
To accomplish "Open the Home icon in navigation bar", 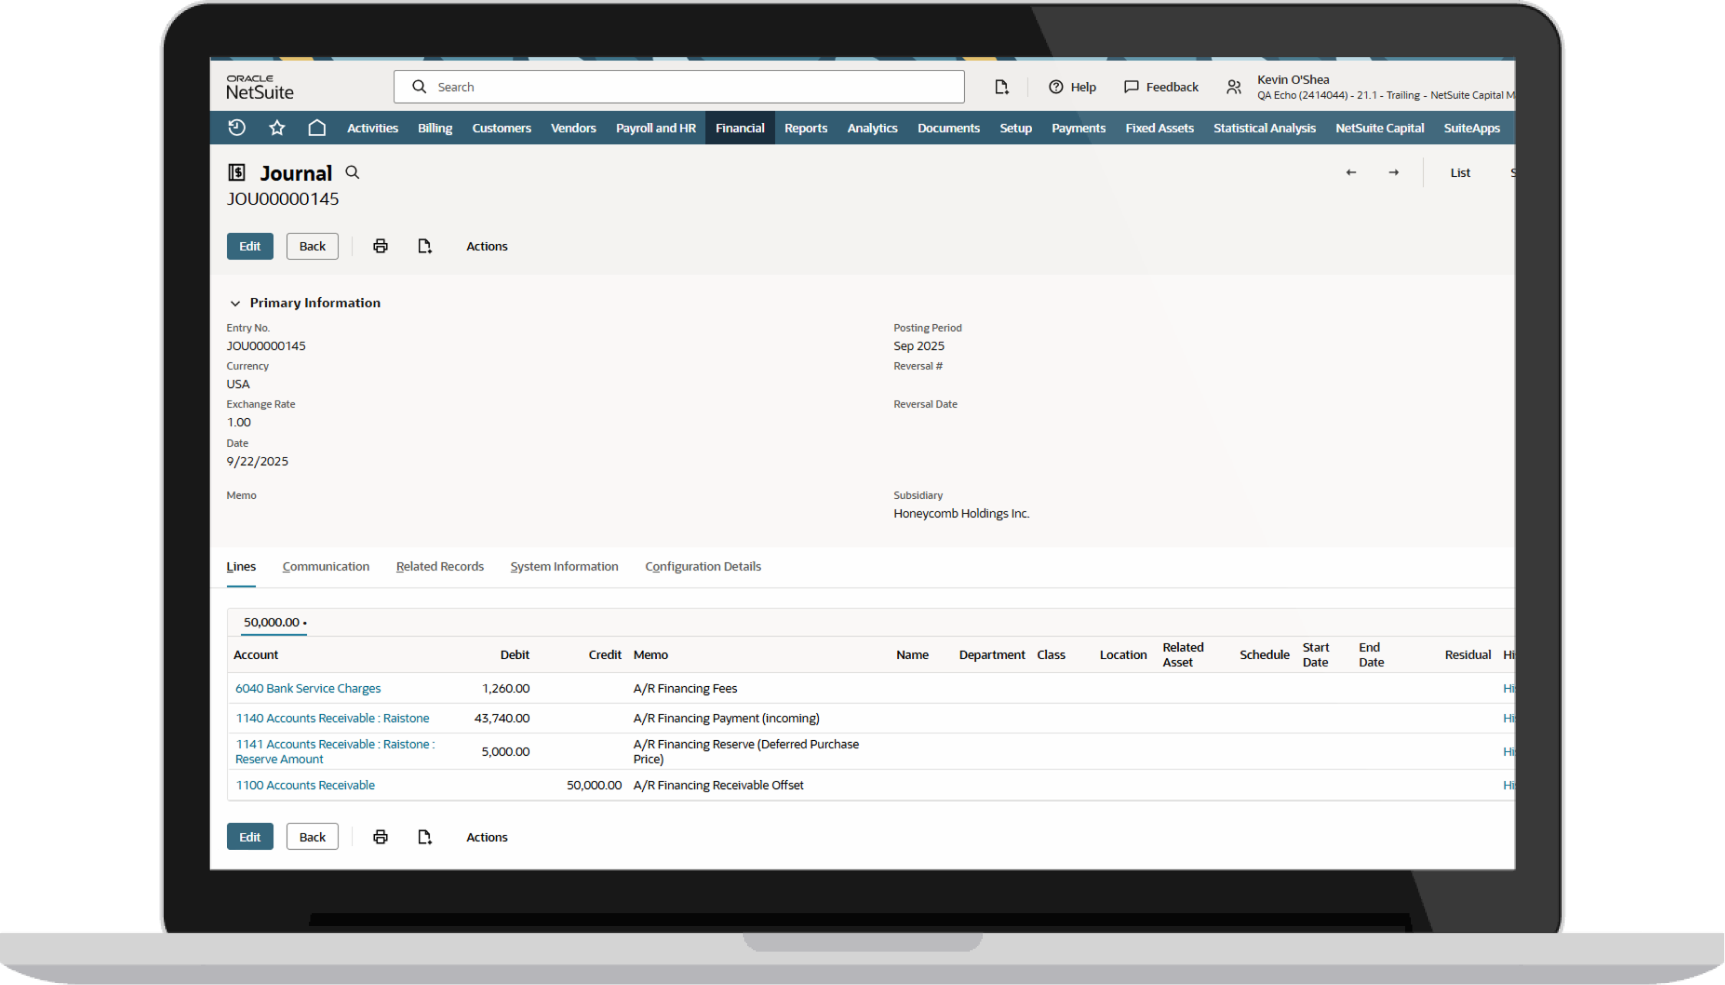I will click(317, 127).
